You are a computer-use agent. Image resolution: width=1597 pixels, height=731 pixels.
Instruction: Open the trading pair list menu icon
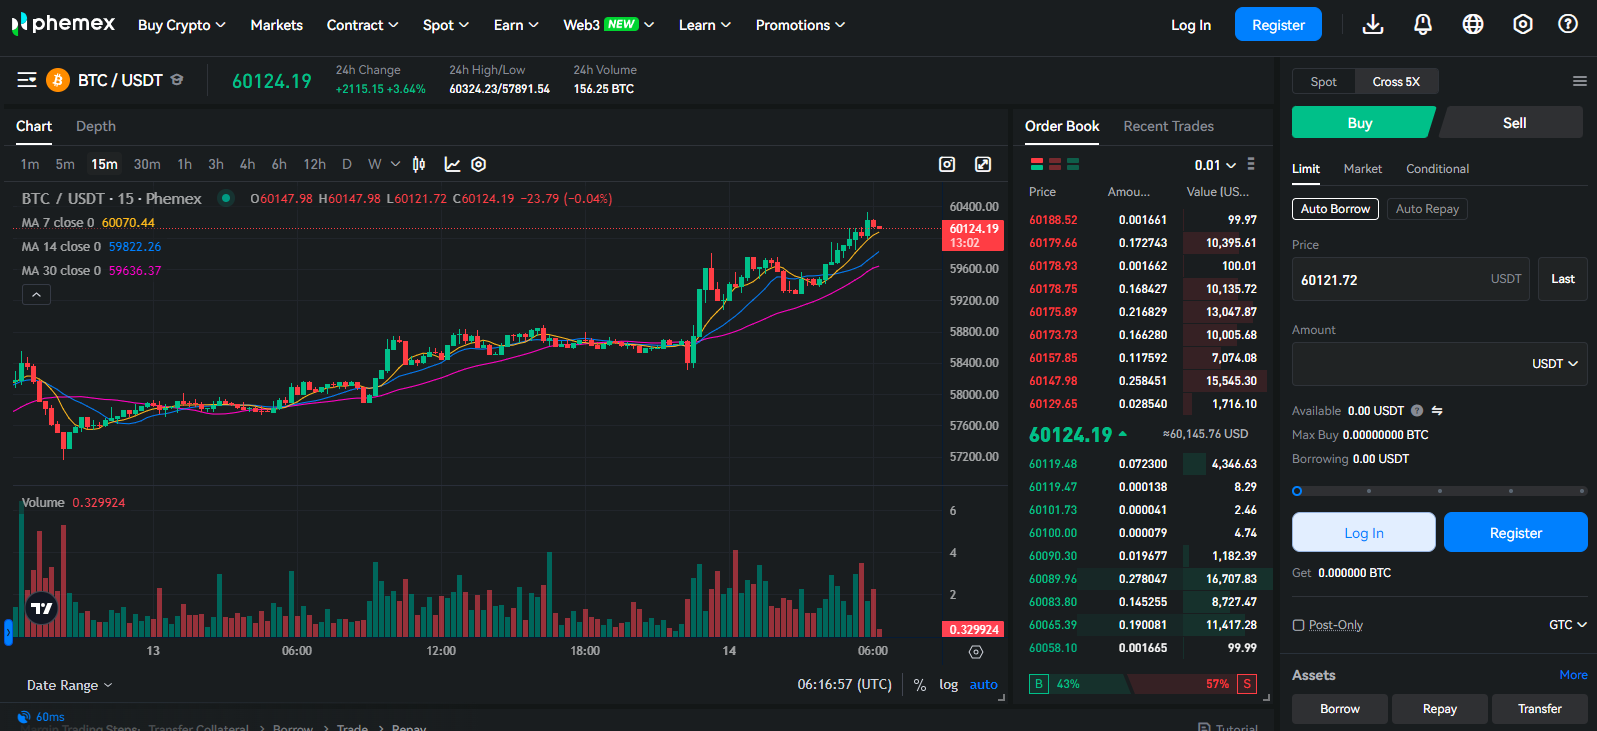[x=27, y=80]
